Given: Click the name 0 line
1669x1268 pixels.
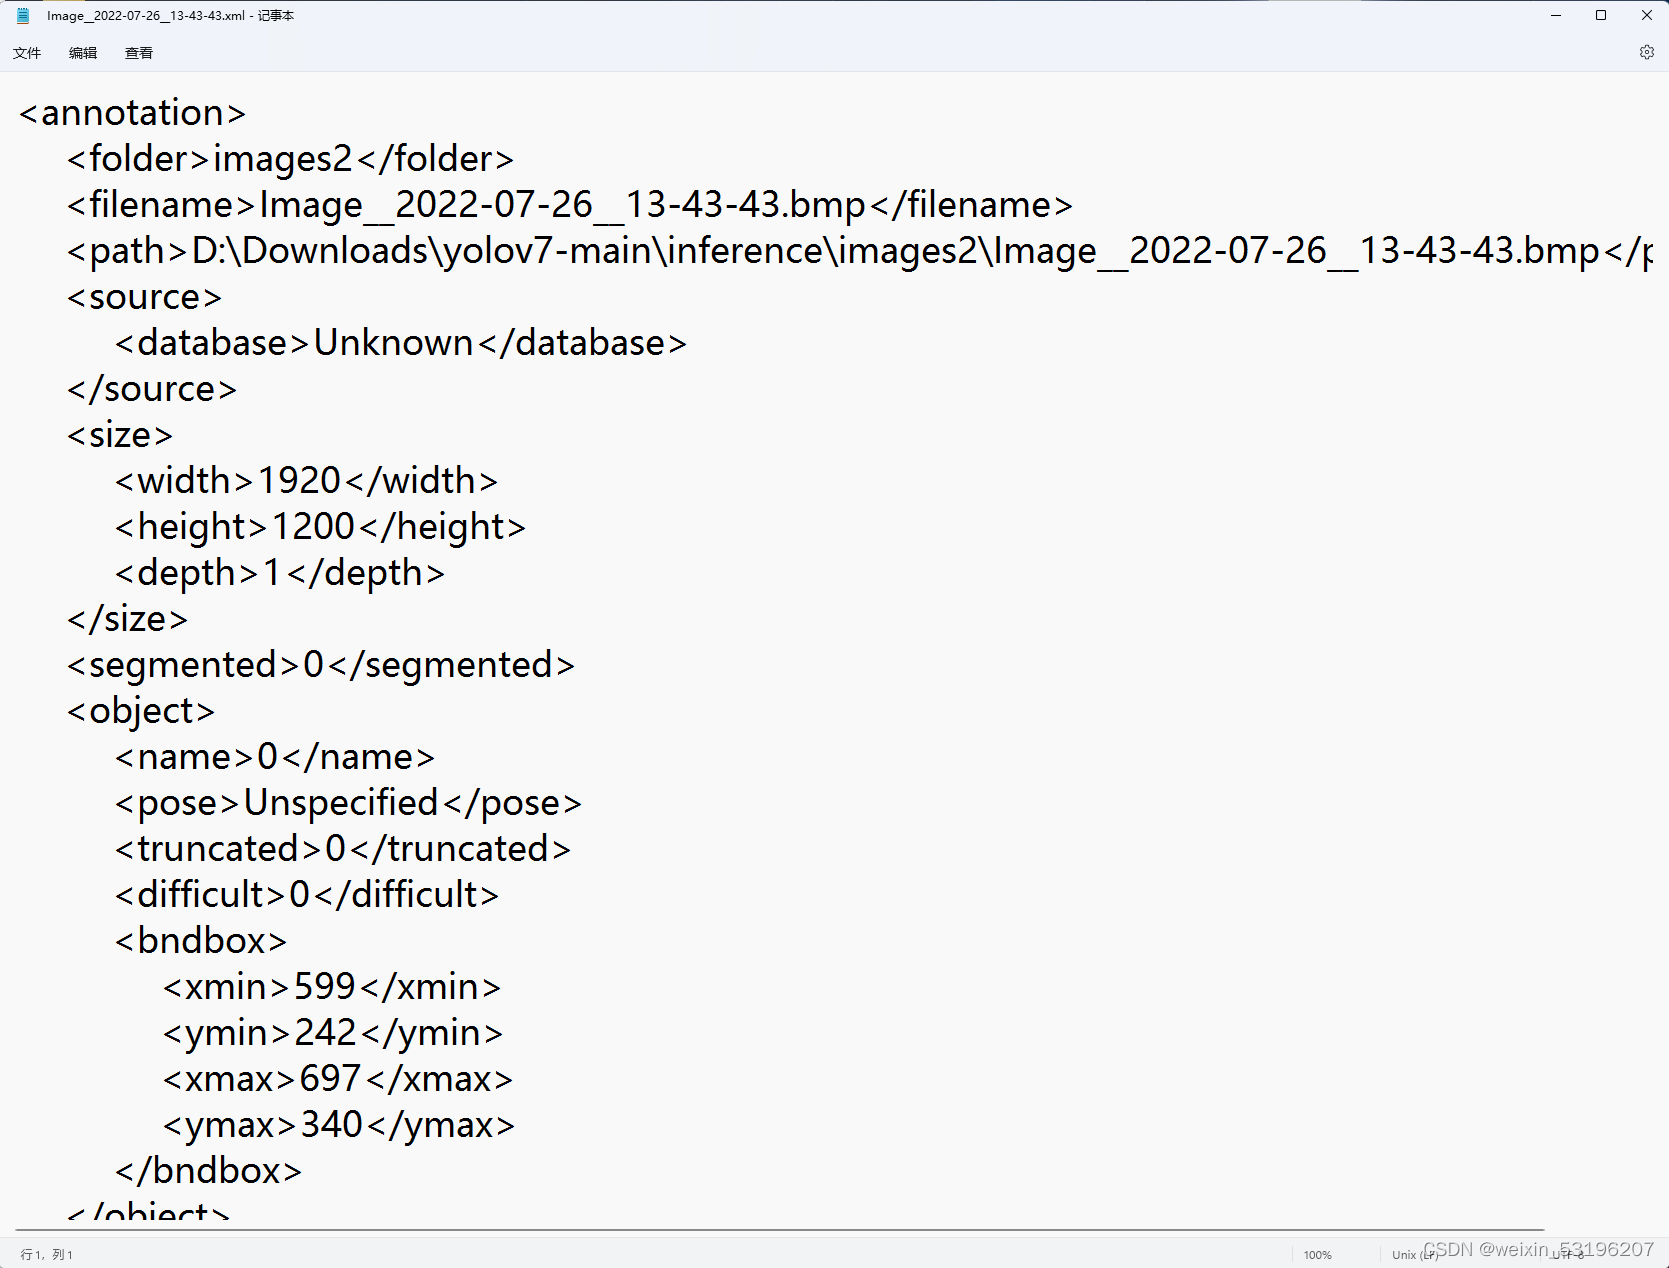Looking at the screenshot, I should [275, 757].
